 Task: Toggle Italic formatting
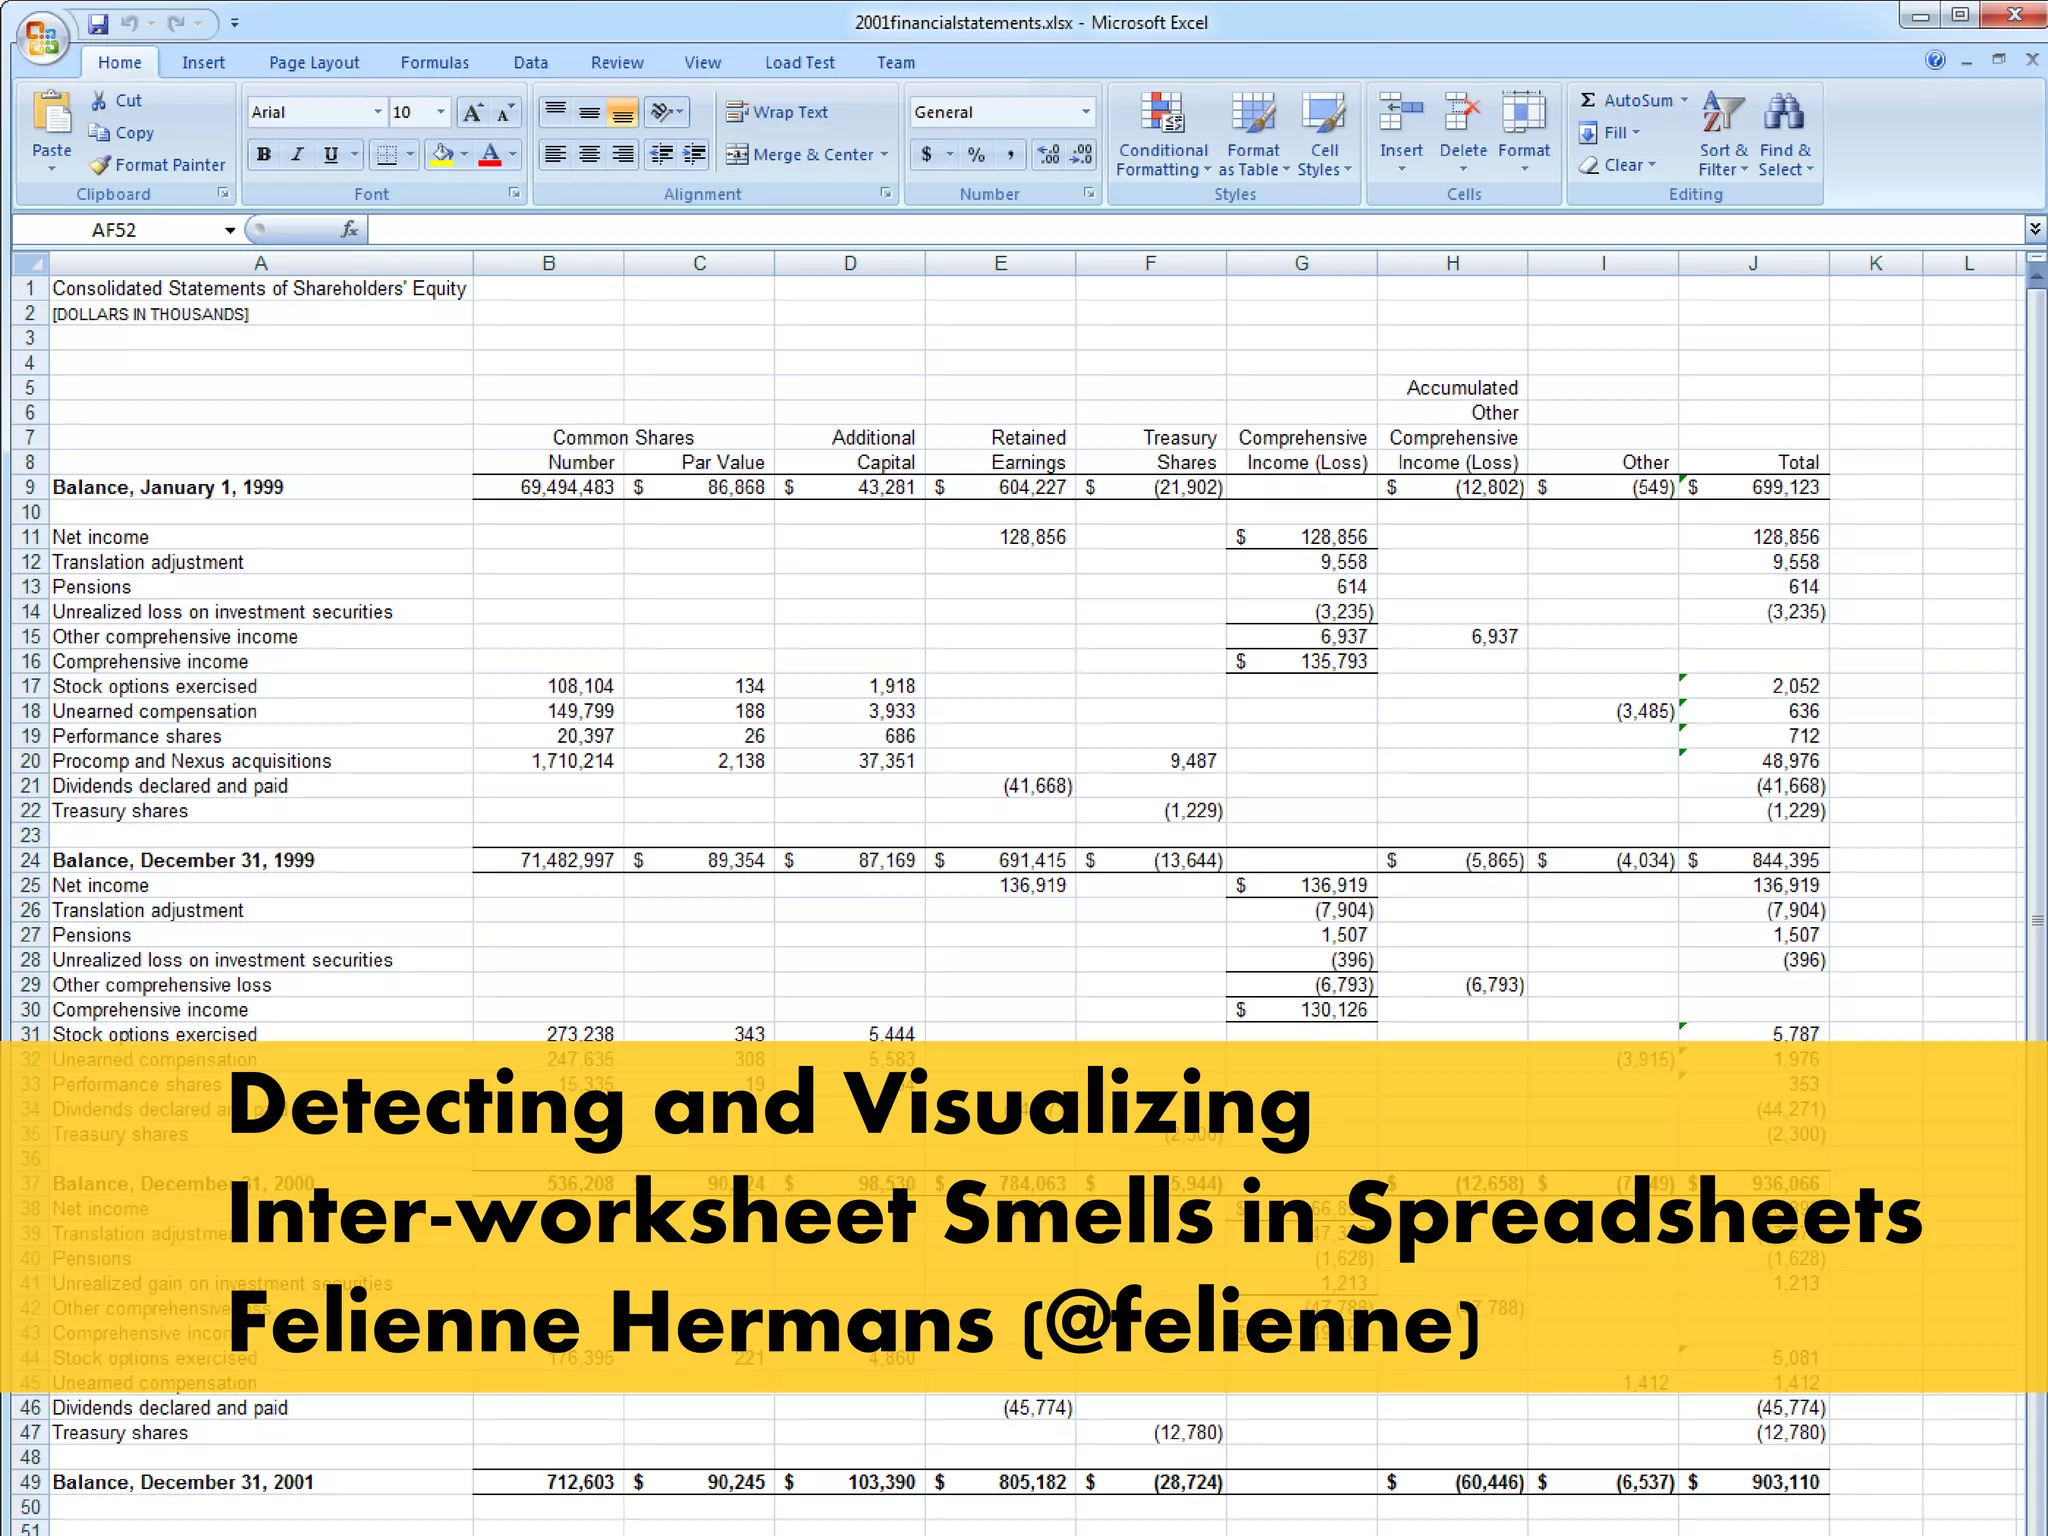pyautogui.click(x=297, y=154)
